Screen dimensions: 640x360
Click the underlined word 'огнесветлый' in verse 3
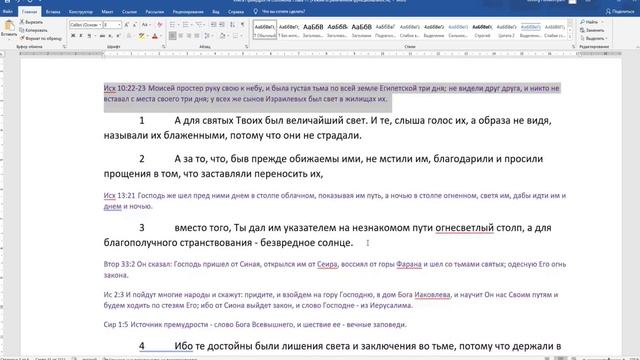tap(464, 228)
